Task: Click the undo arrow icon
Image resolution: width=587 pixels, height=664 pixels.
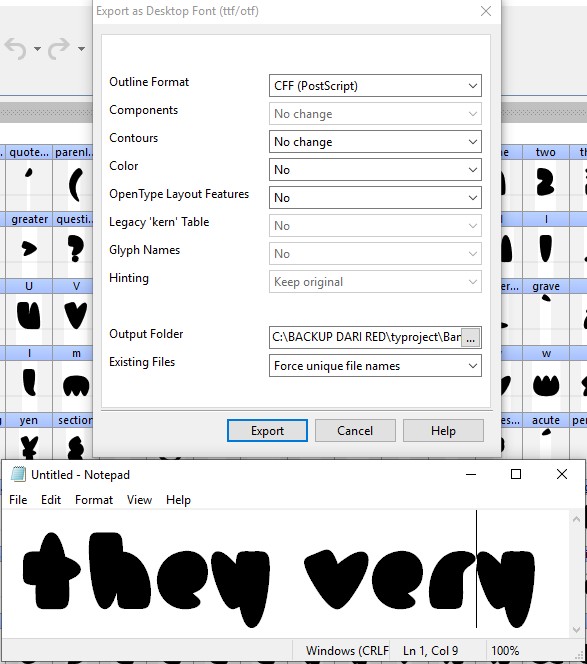Action: [16, 48]
